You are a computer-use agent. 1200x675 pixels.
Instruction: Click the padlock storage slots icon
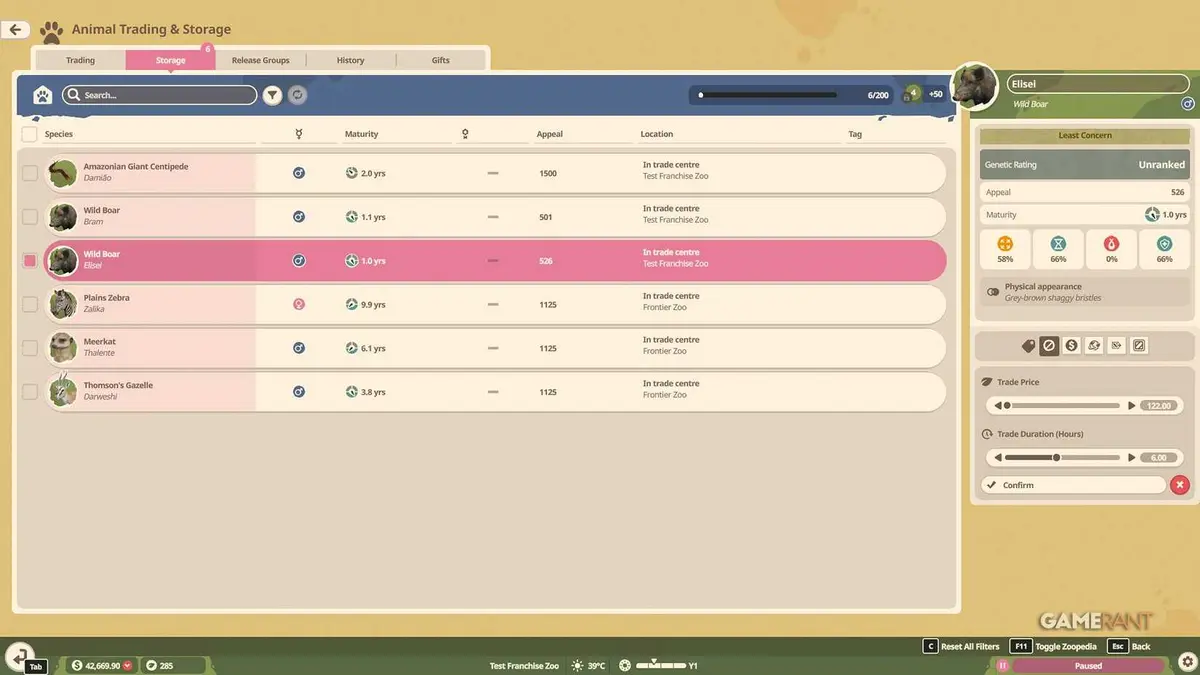[911, 94]
